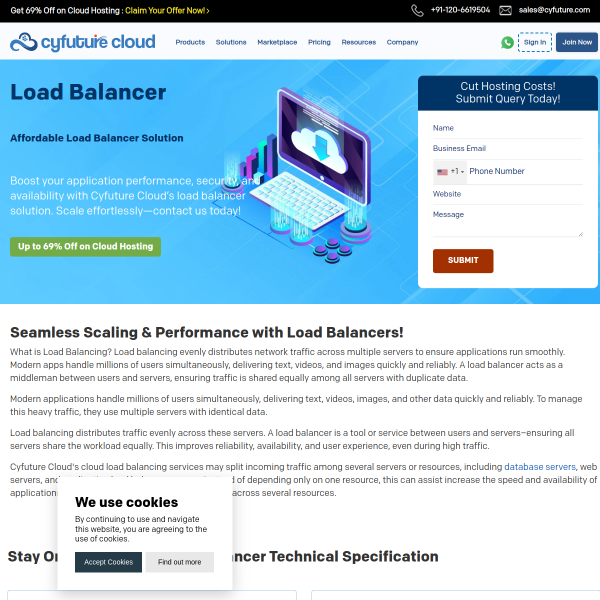Click the phone handset icon in top bar
This screenshot has width=600, height=600.
pos(417,10)
